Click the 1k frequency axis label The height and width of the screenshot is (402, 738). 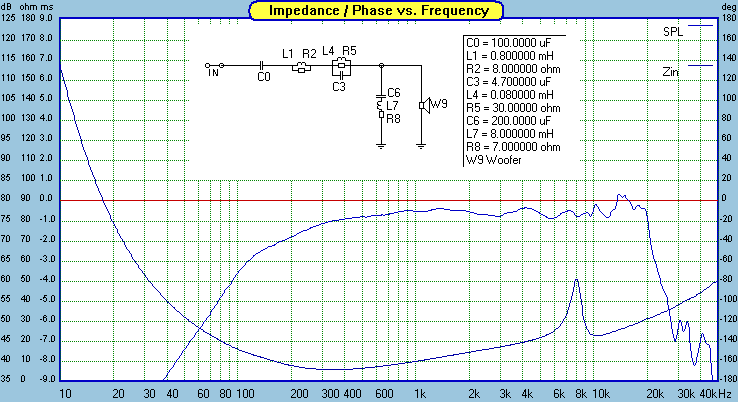click(421, 392)
